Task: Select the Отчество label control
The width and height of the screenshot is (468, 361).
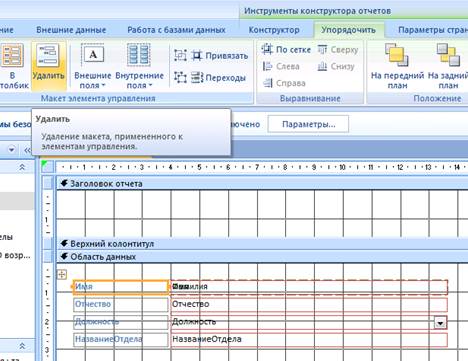Action: pos(121,304)
